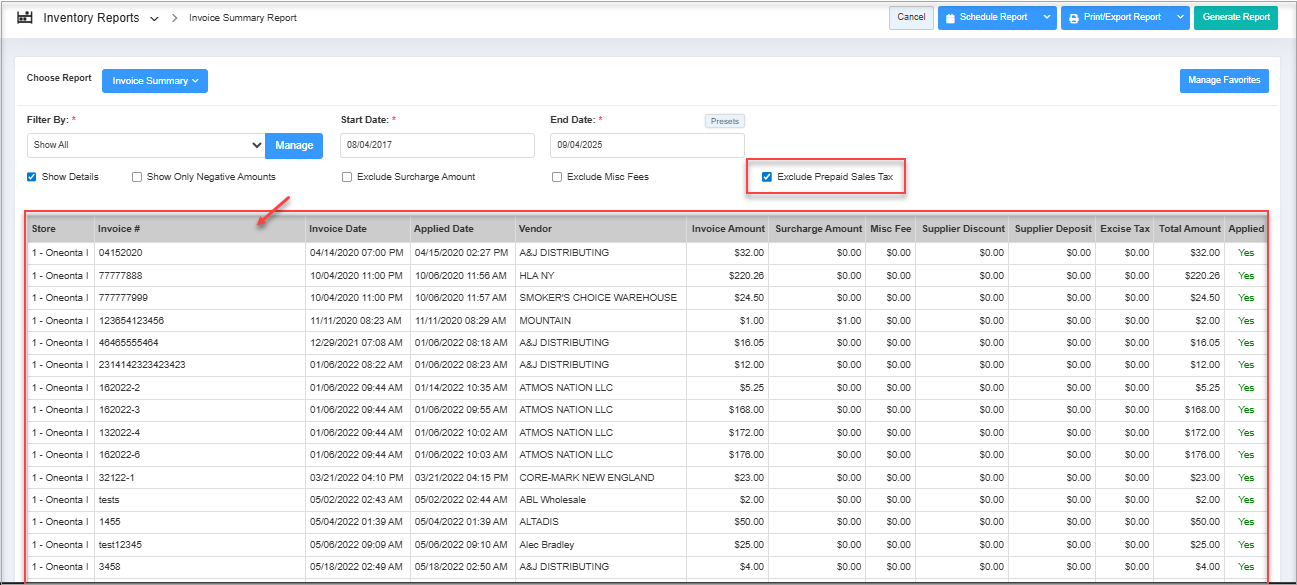Open the Invoice Summary report chooser
This screenshot has height=585, width=1297.
tap(155, 81)
